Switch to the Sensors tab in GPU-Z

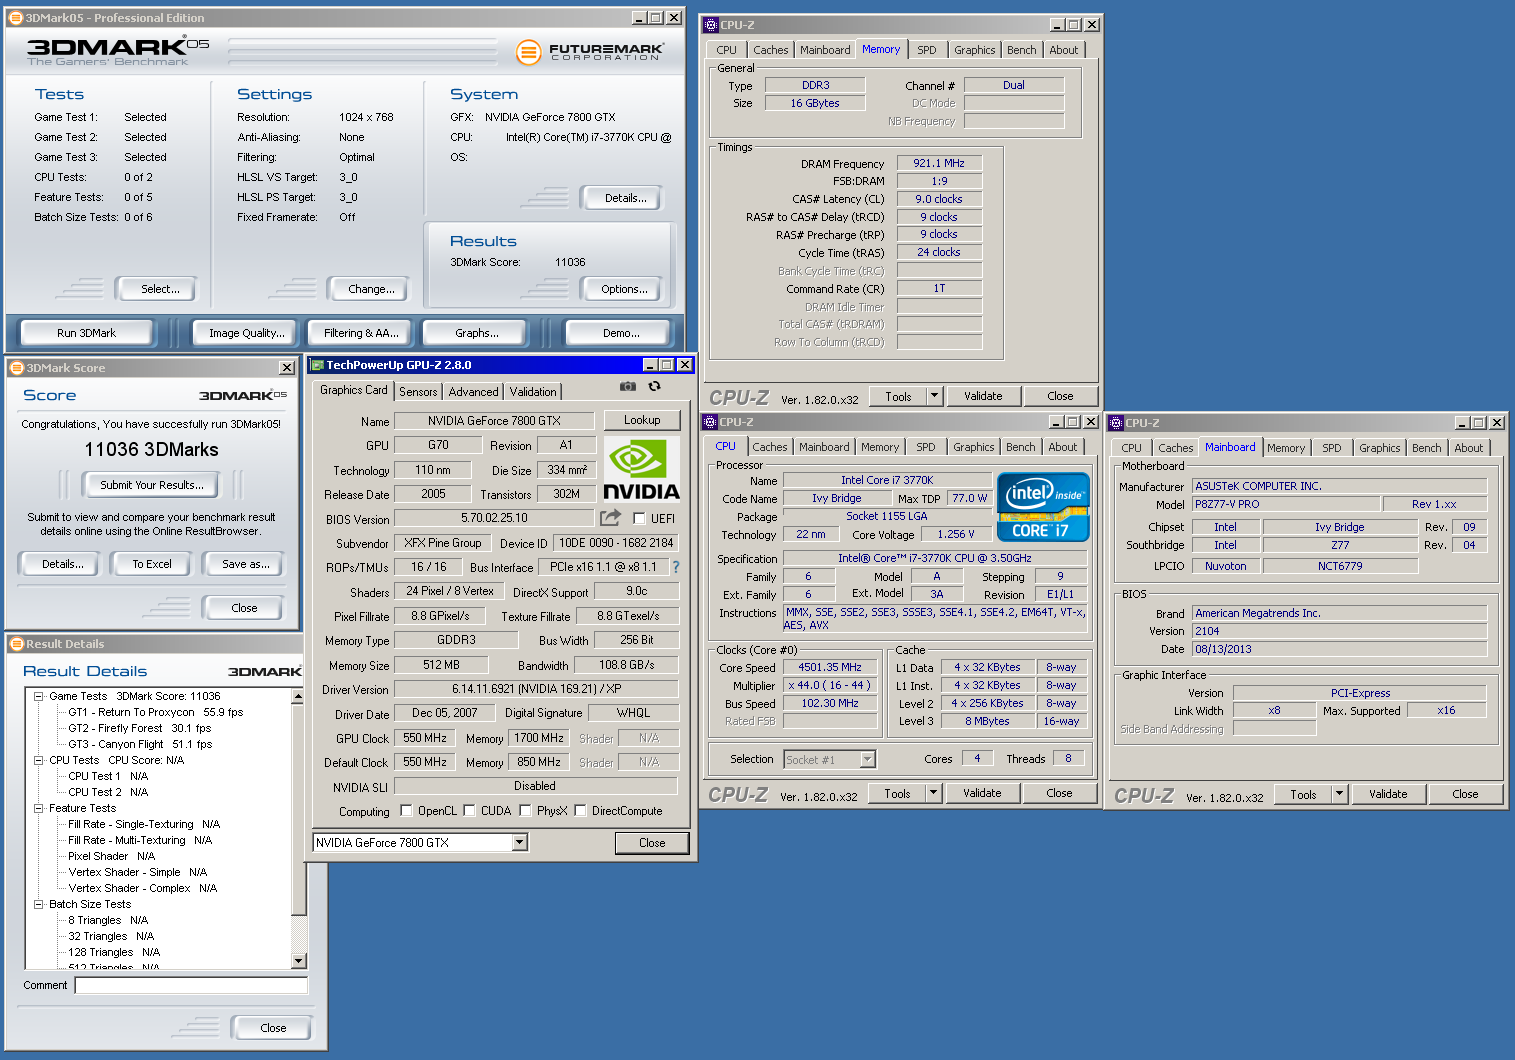click(418, 392)
